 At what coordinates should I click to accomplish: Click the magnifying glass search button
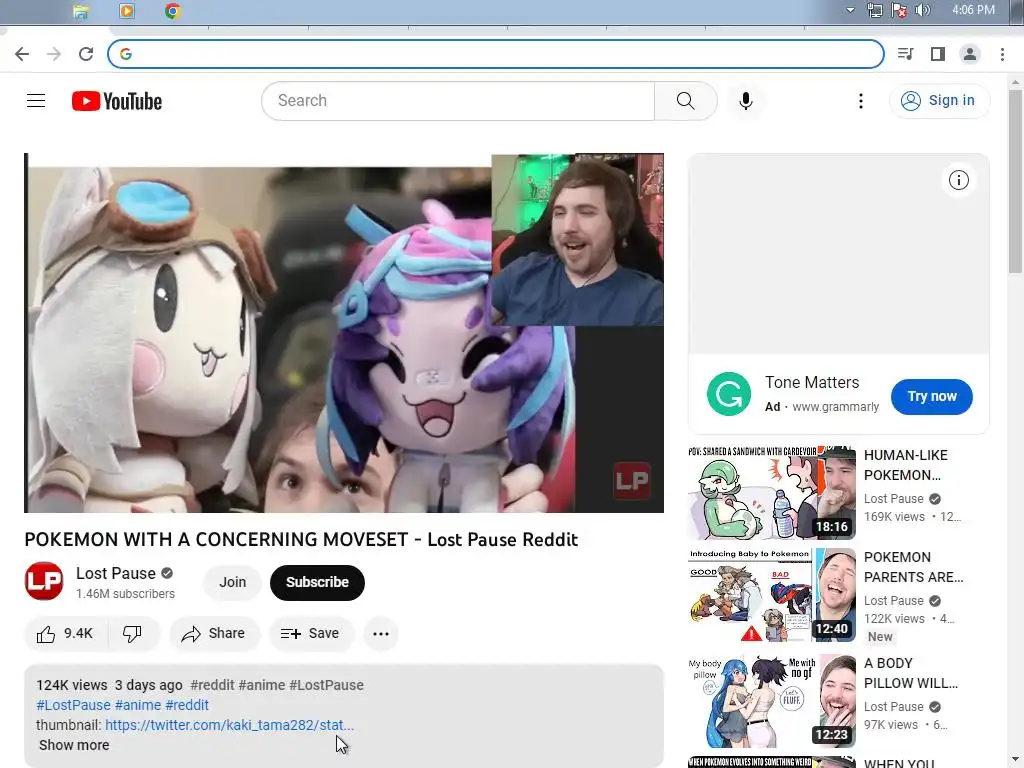pyautogui.click(x=686, y=101)
